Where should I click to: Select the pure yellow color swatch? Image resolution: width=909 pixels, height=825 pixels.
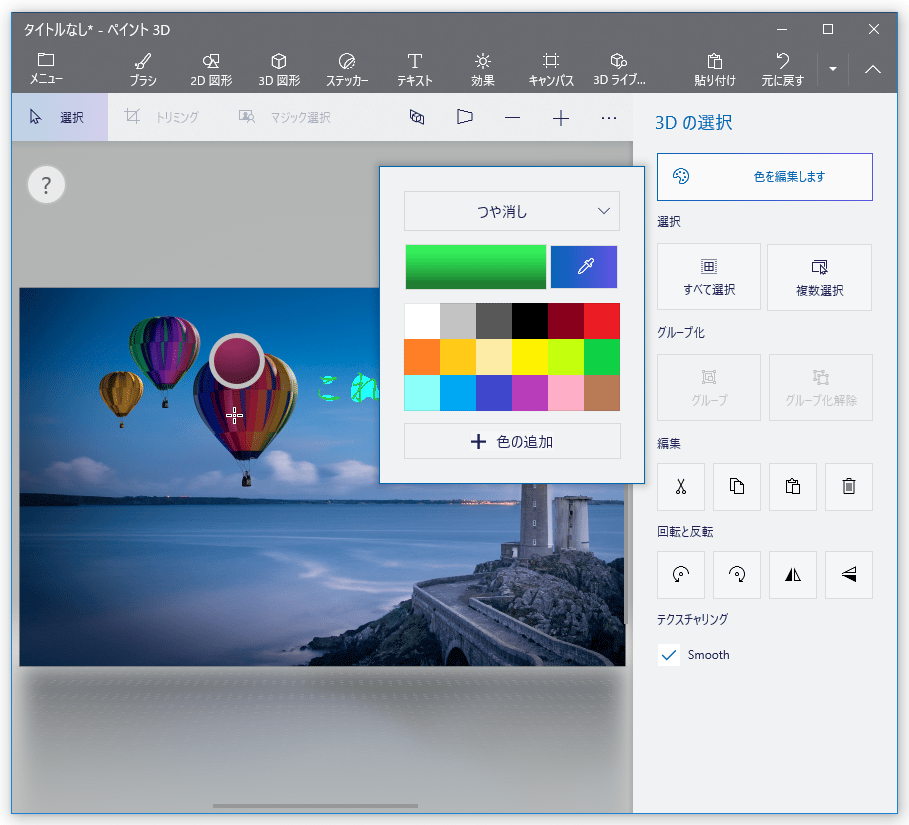pos(530,357)
